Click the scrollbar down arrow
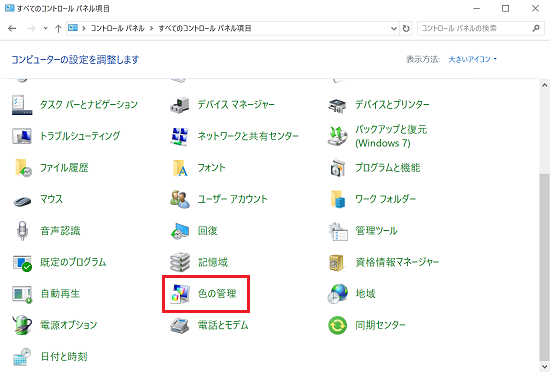The width and height of the screenshot is (550, 372). click(544, 367)
